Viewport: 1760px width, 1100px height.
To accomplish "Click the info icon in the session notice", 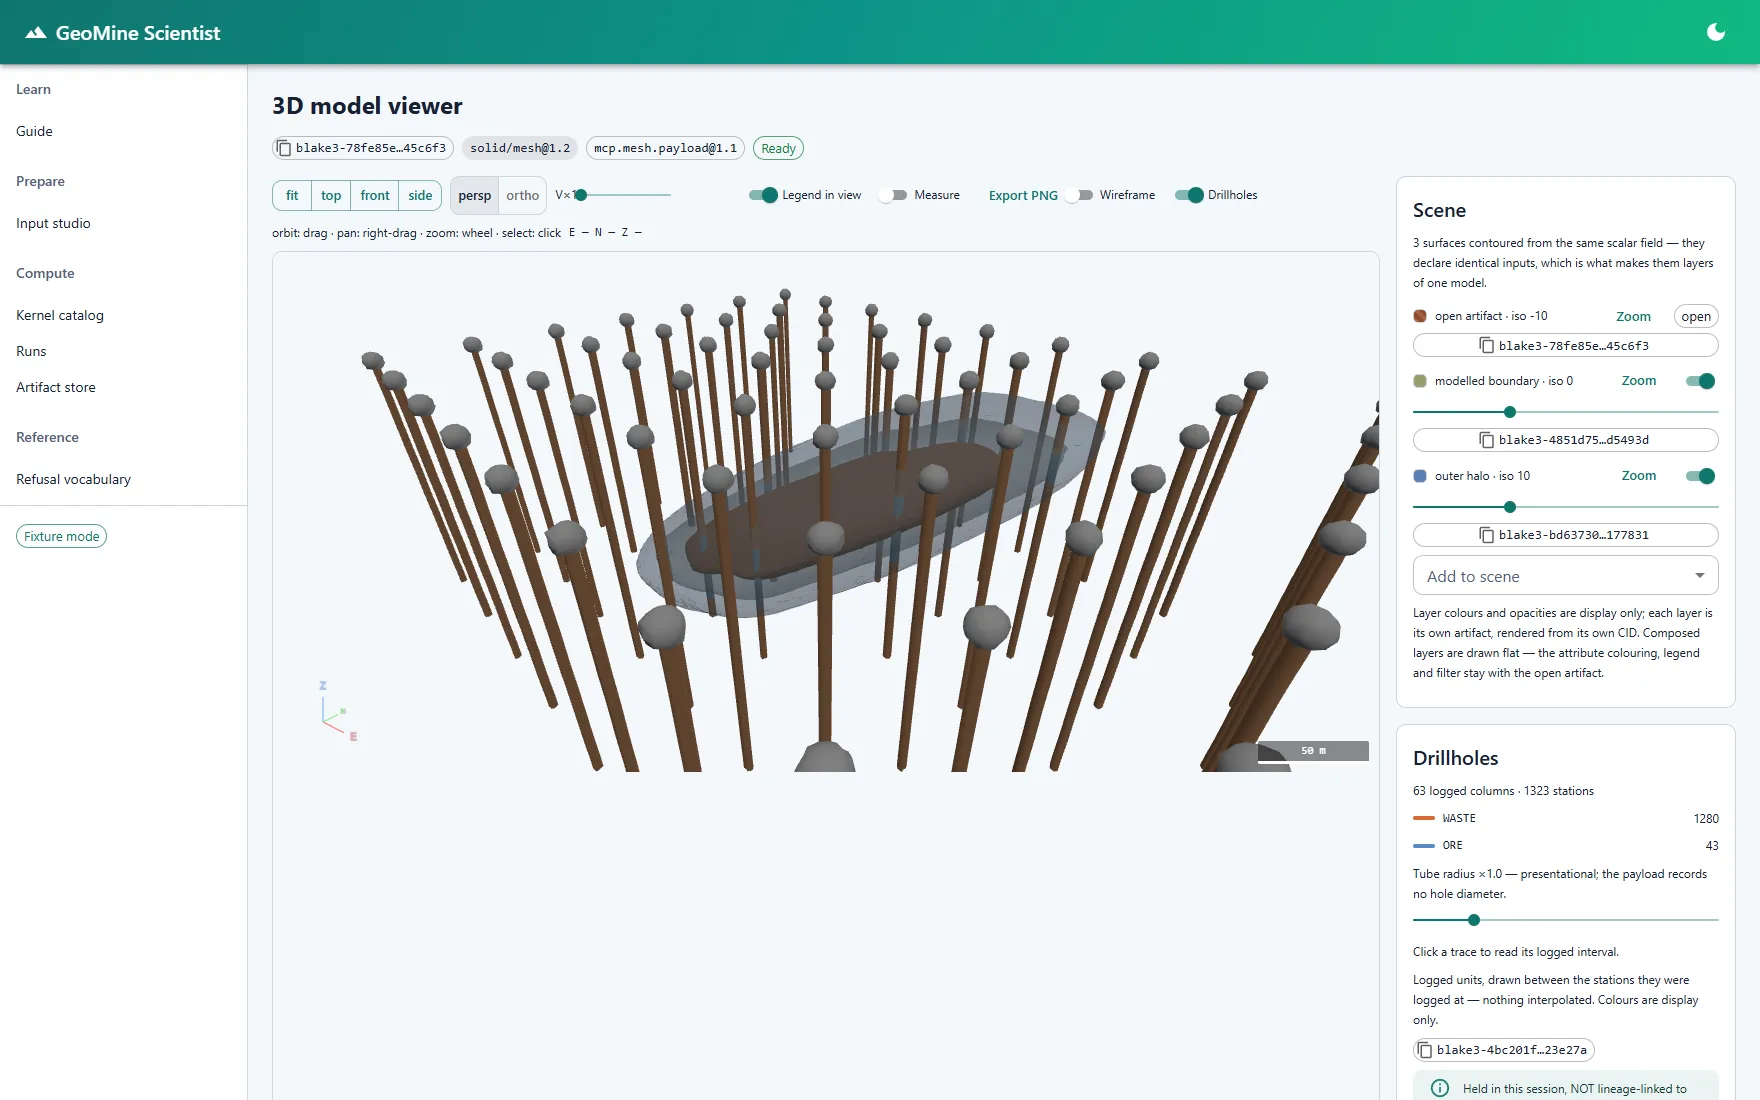I will pyautogui.click(x=1440, y=1088).
